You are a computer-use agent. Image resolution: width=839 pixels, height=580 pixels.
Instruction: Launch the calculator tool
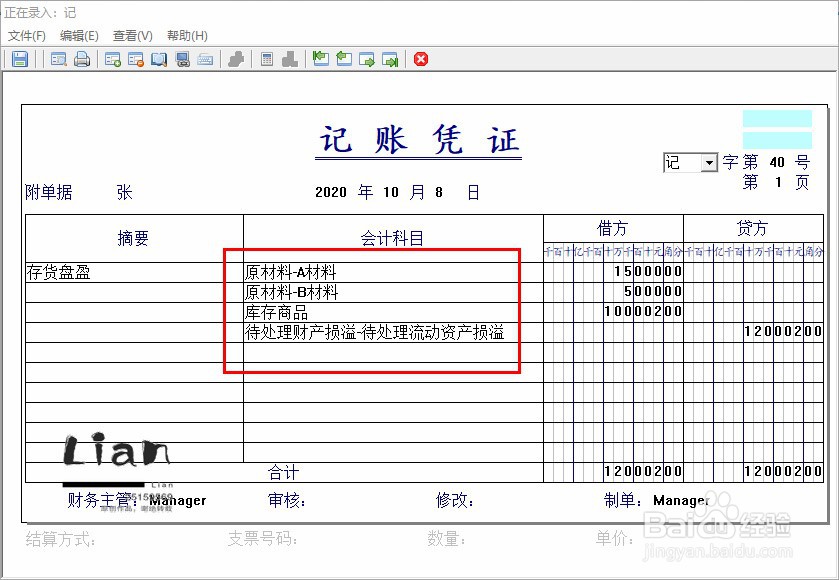(267, 59)
